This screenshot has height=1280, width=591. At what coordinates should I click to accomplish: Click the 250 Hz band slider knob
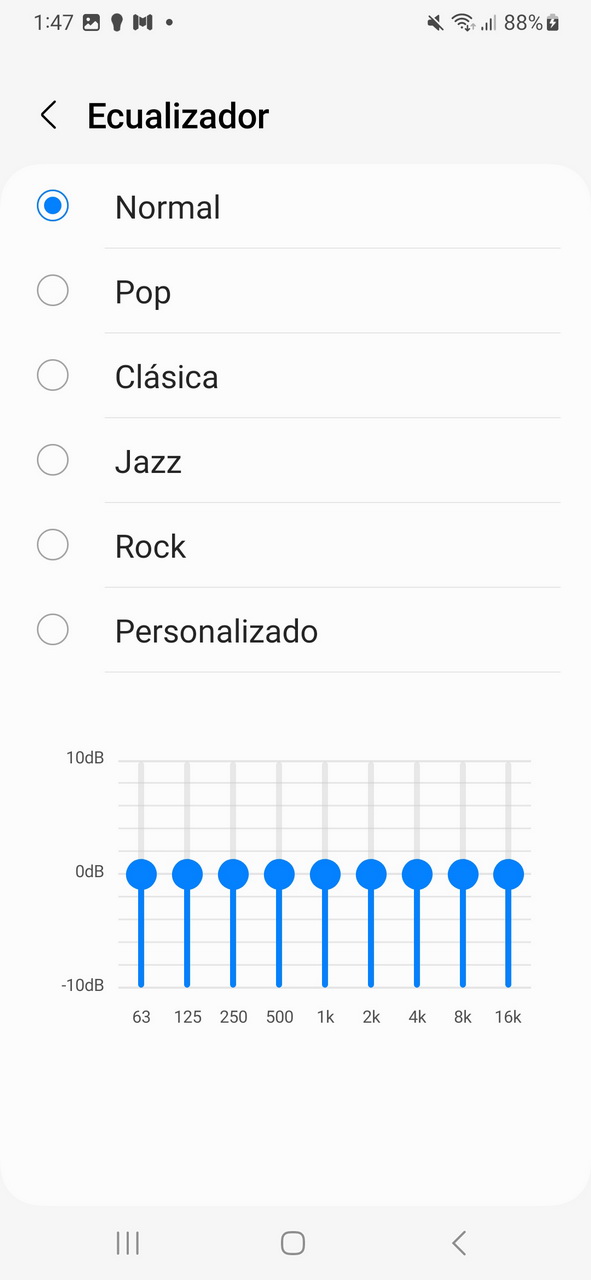(233, 874)
